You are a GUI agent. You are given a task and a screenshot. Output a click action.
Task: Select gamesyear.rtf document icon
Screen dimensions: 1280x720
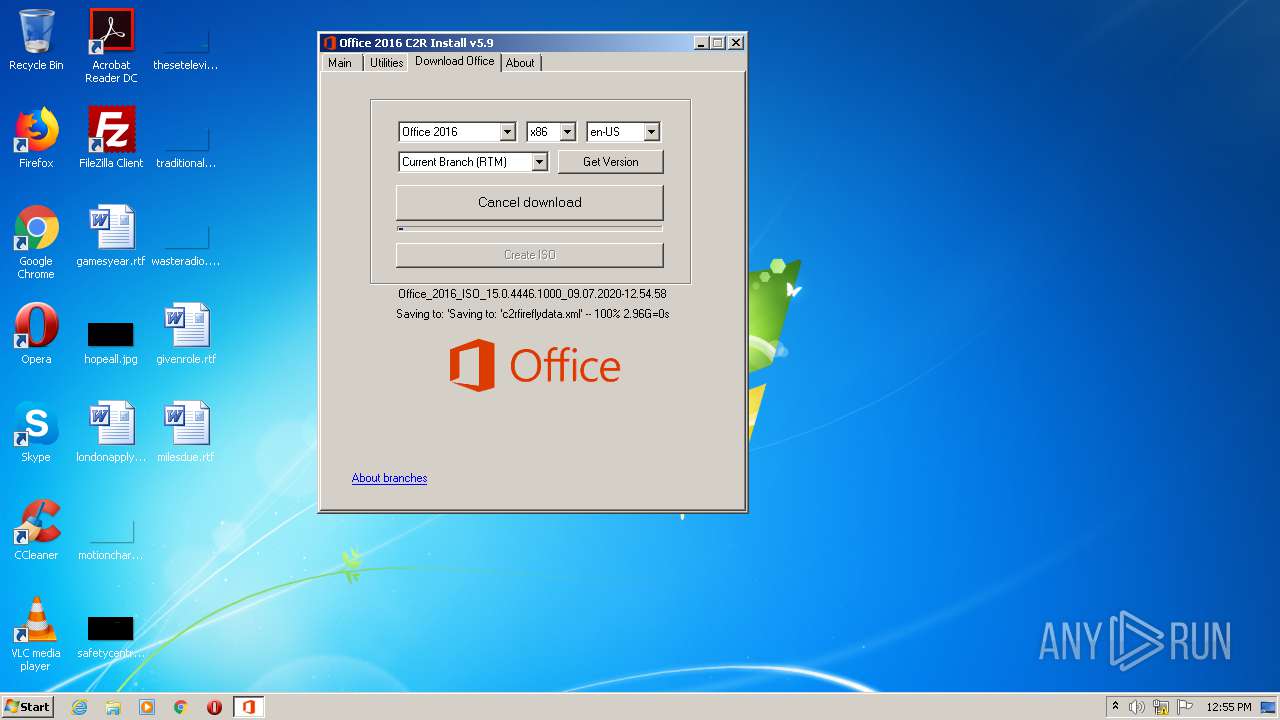(111, 236)
